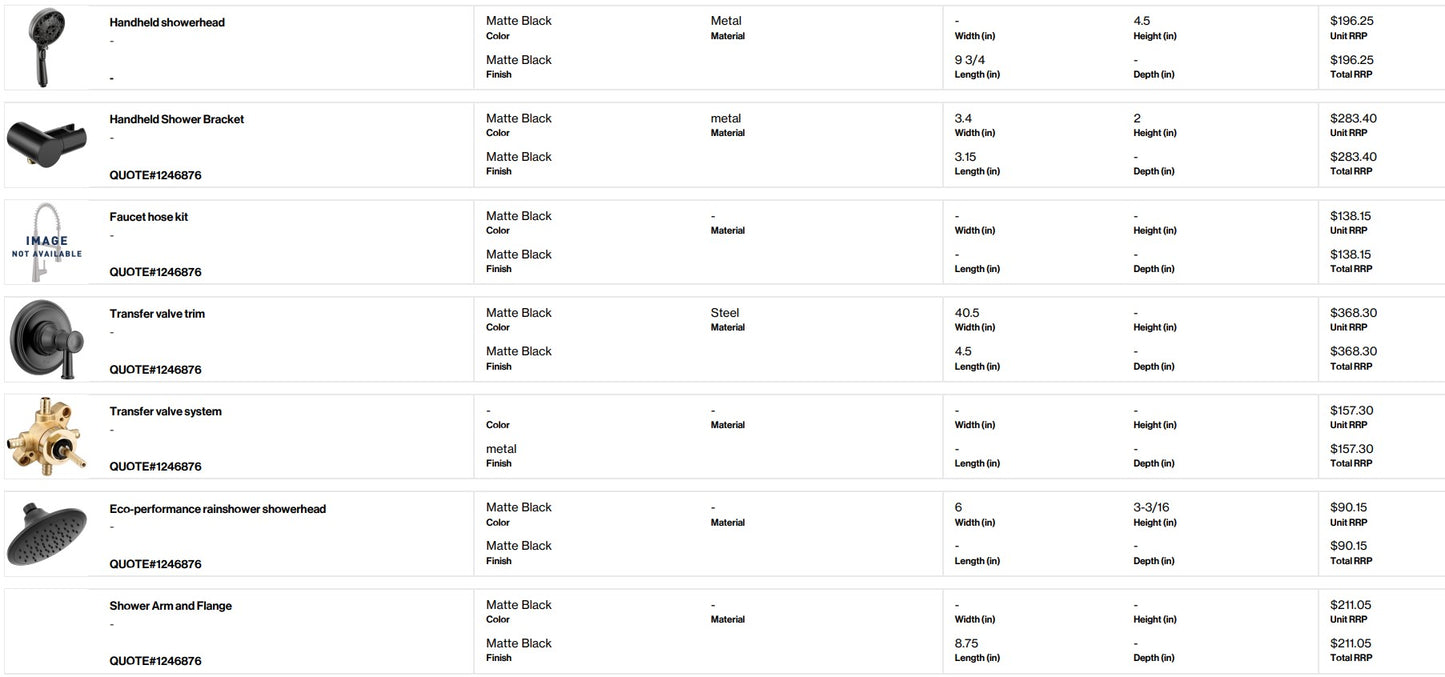This screenshot has width=1445, height=677.
Task: Click the Transfer valve trim title
Action: click(157, 314)
